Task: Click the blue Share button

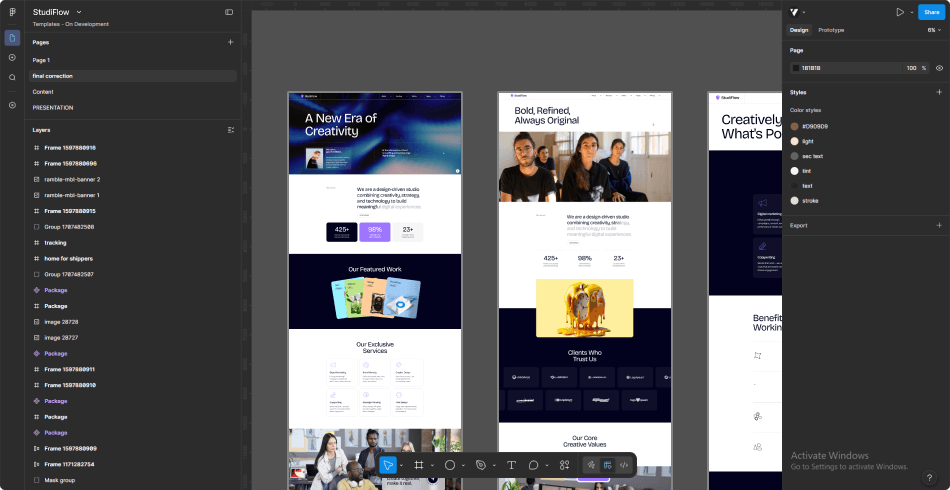Action: [x=931, y=12]
